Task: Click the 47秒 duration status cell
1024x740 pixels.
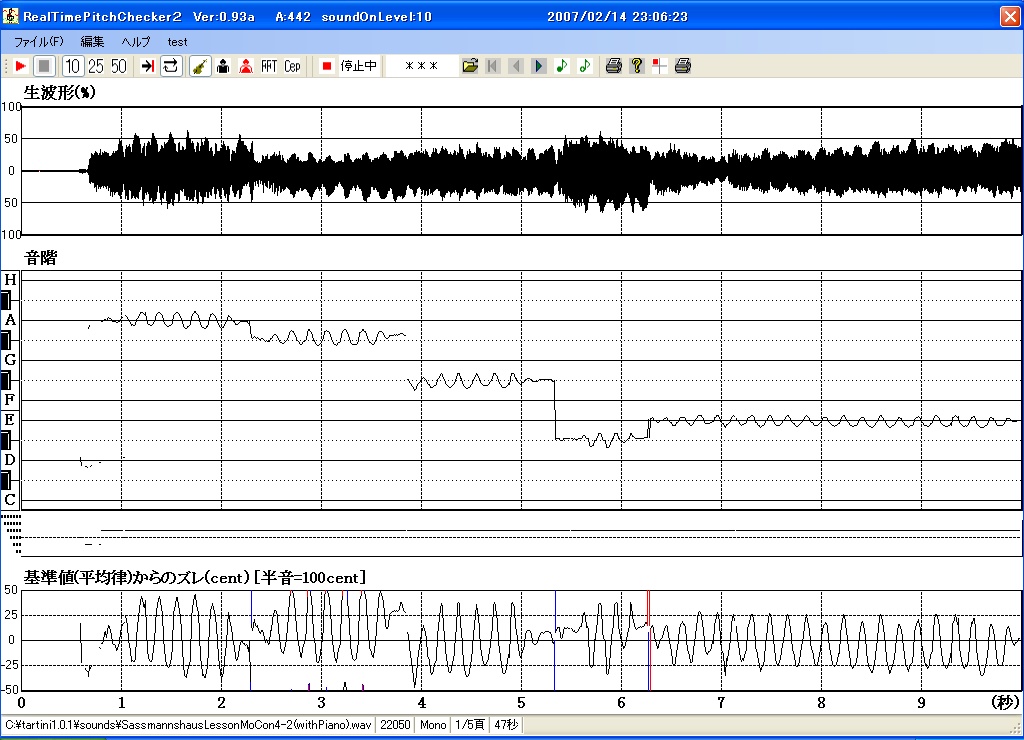Action: (x=506, y=725)
